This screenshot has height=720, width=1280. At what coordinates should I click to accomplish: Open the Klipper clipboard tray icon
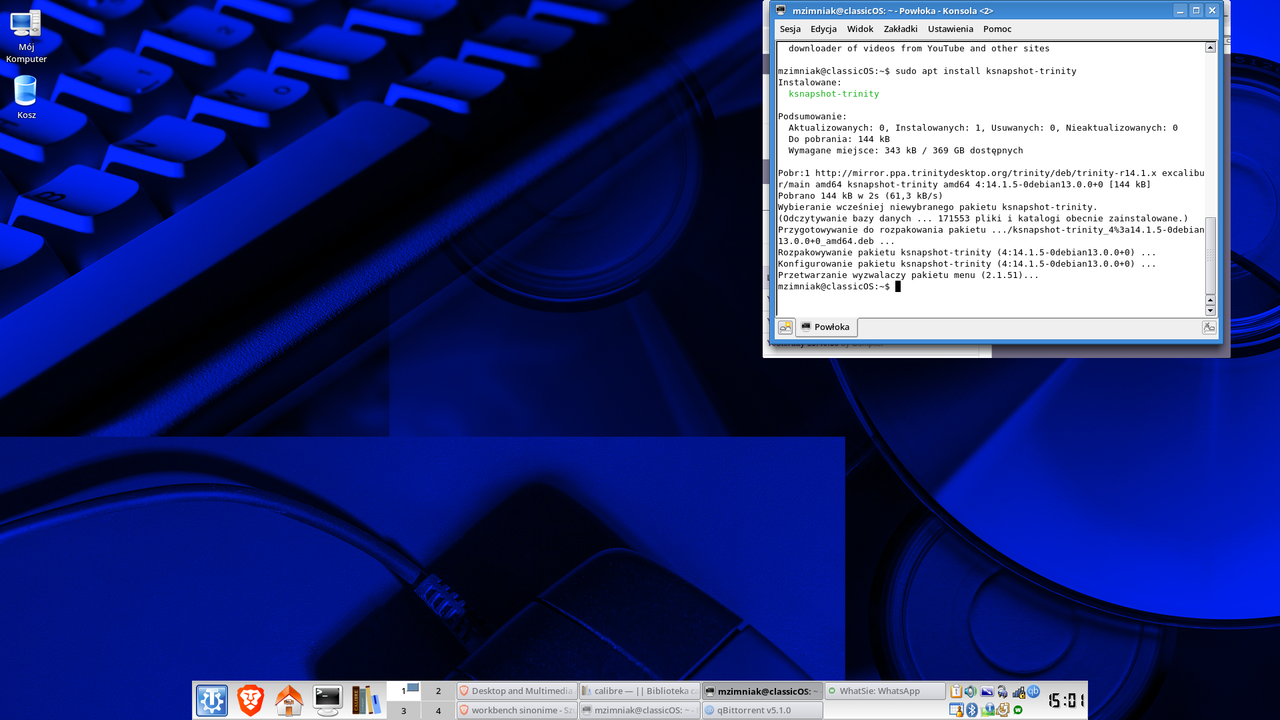956,691
